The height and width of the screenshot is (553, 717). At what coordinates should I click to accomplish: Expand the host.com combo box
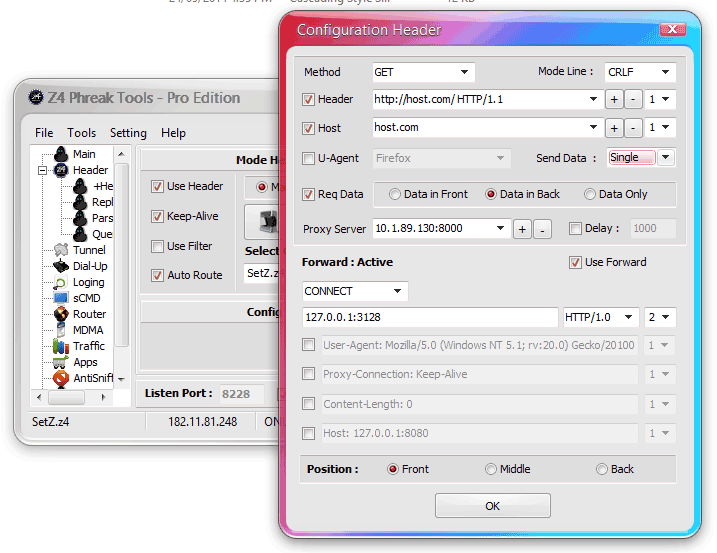[593, 127]
